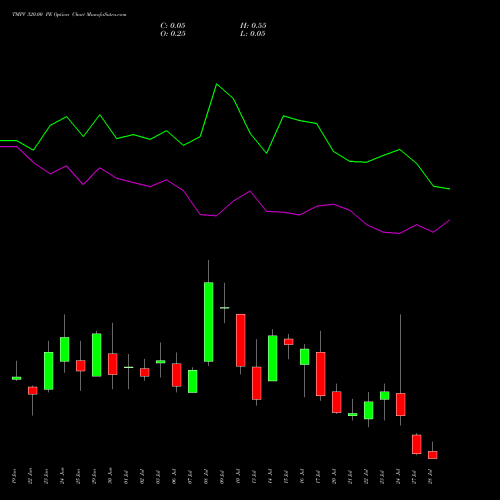Click the high value "H: 0.55"
Viewport: 500px width, 500px height.
tap(253, 26)
